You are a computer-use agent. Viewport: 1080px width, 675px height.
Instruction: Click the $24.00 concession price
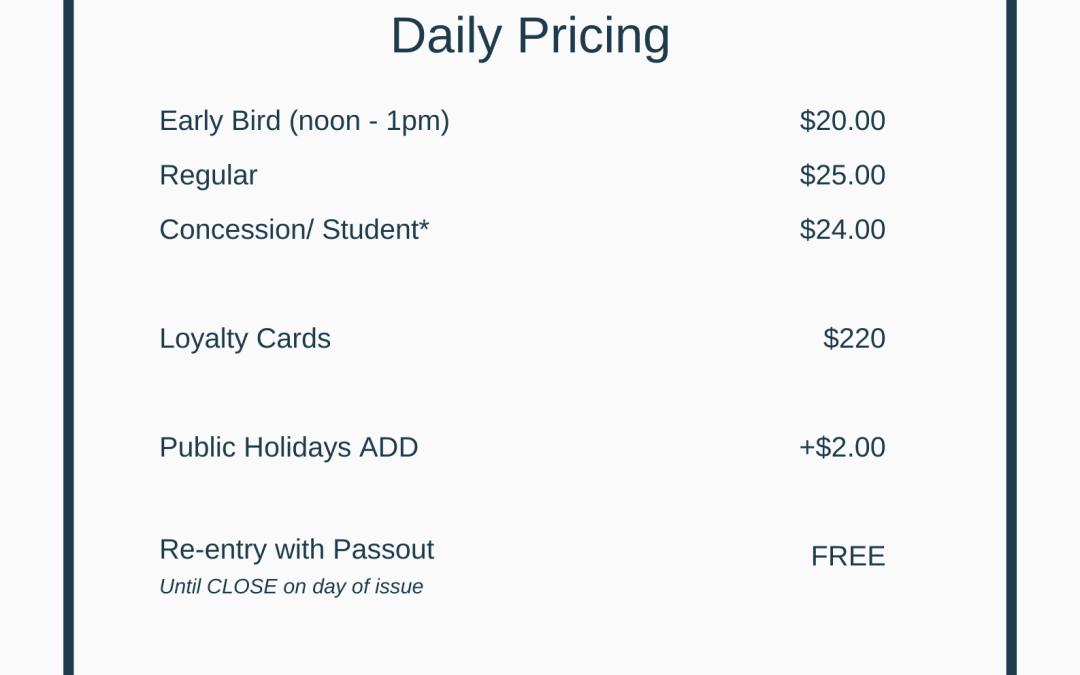(x=842, y=230)
